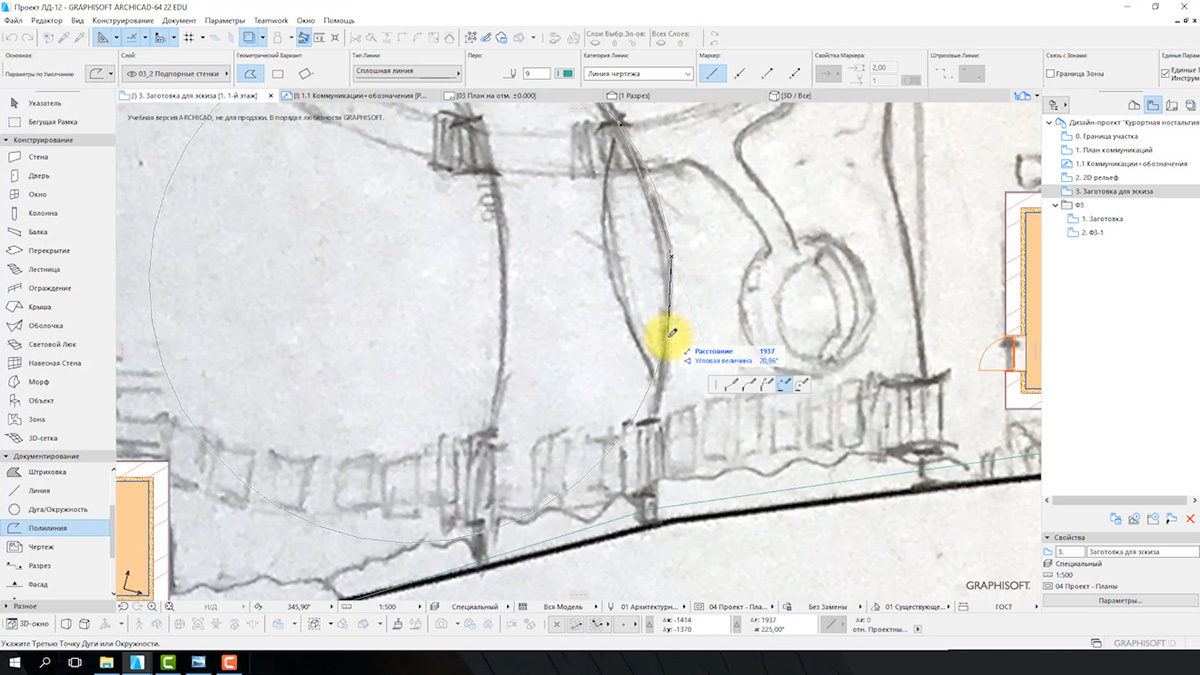The height and width of the screenshot is (675, 1200).
Task: Choose the first marker line style
Action: (x=712, y=74)
